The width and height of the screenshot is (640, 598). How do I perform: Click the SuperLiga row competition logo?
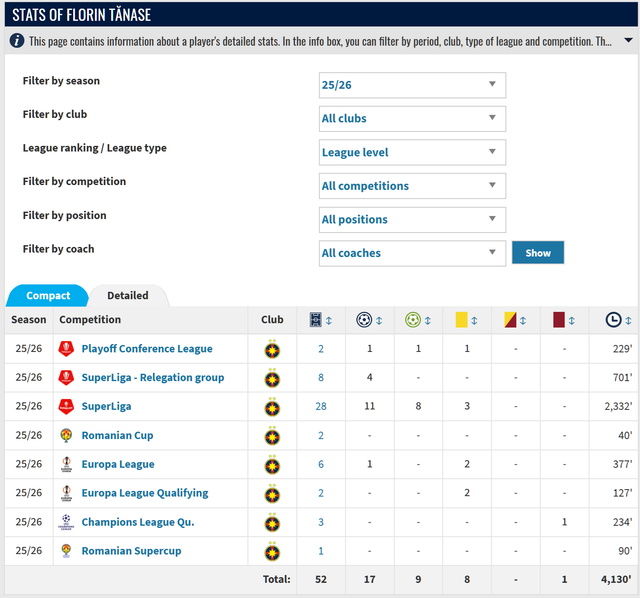tap(66, 407)
